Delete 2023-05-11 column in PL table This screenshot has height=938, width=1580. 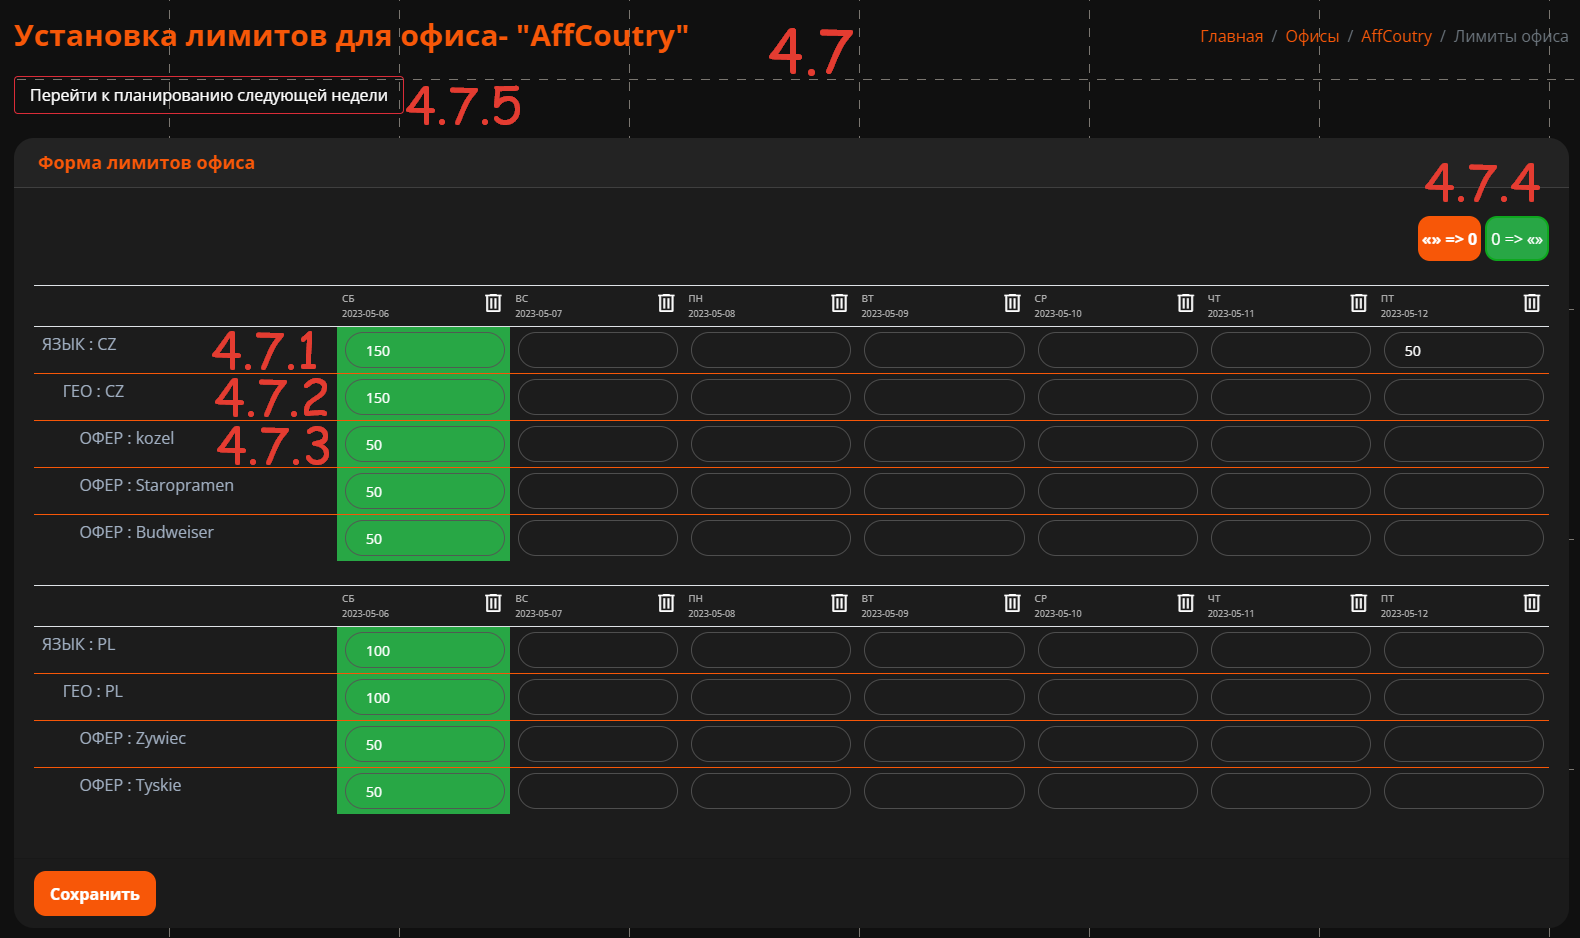coord(1358,603)
